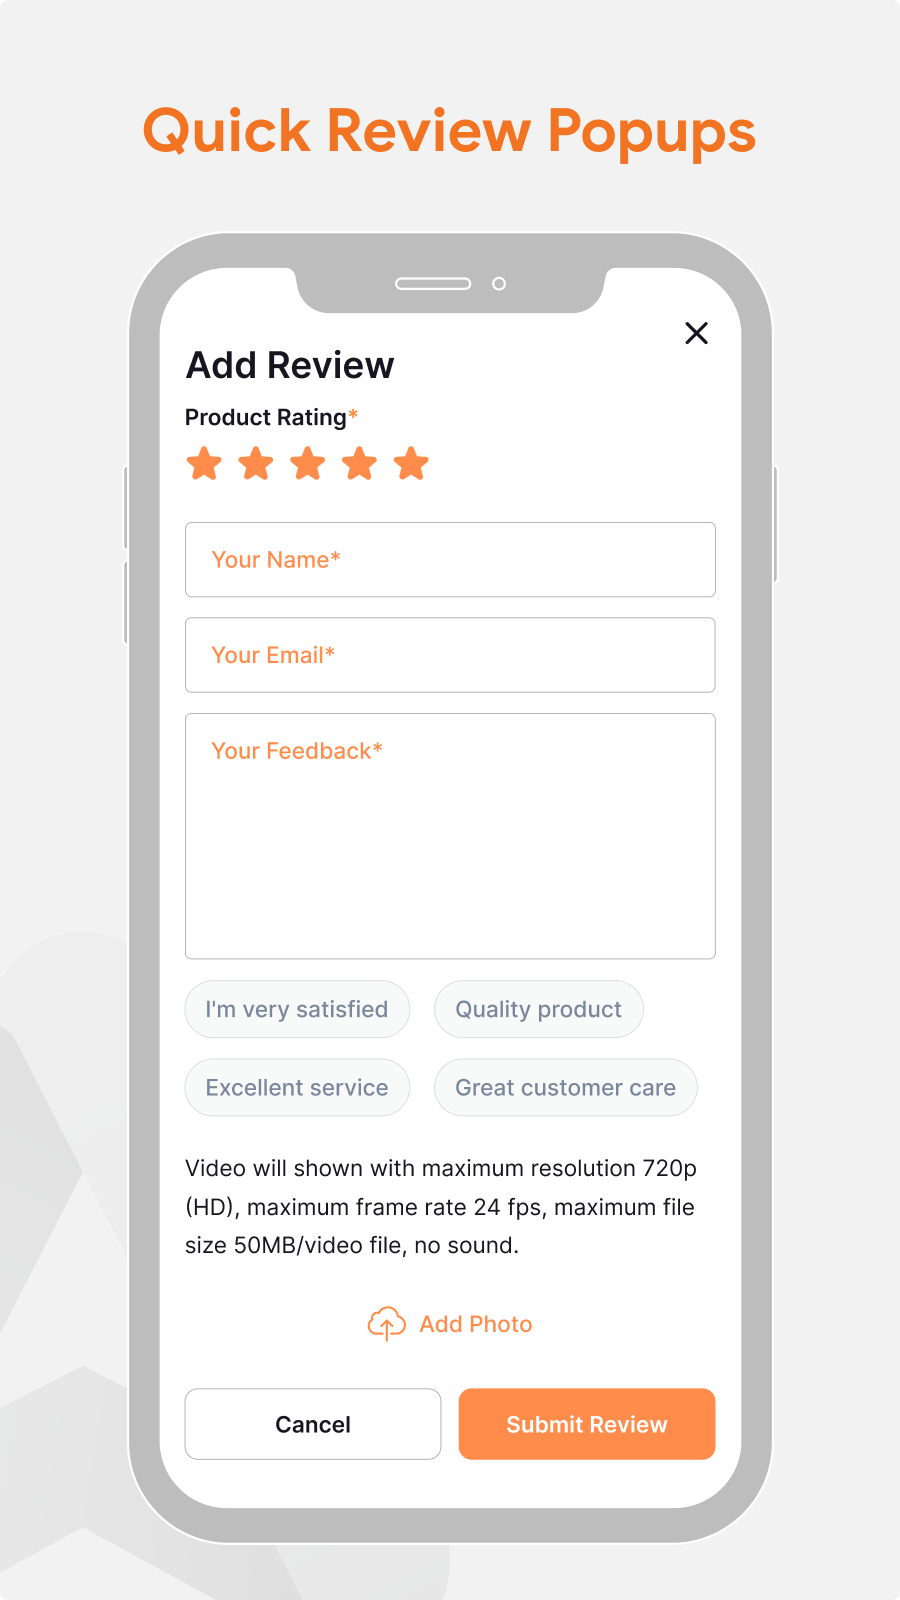The image size is (900, 1600).
Task: Click the video resolution notice text
Action: pyautogui.click(x=440, y=1207)
